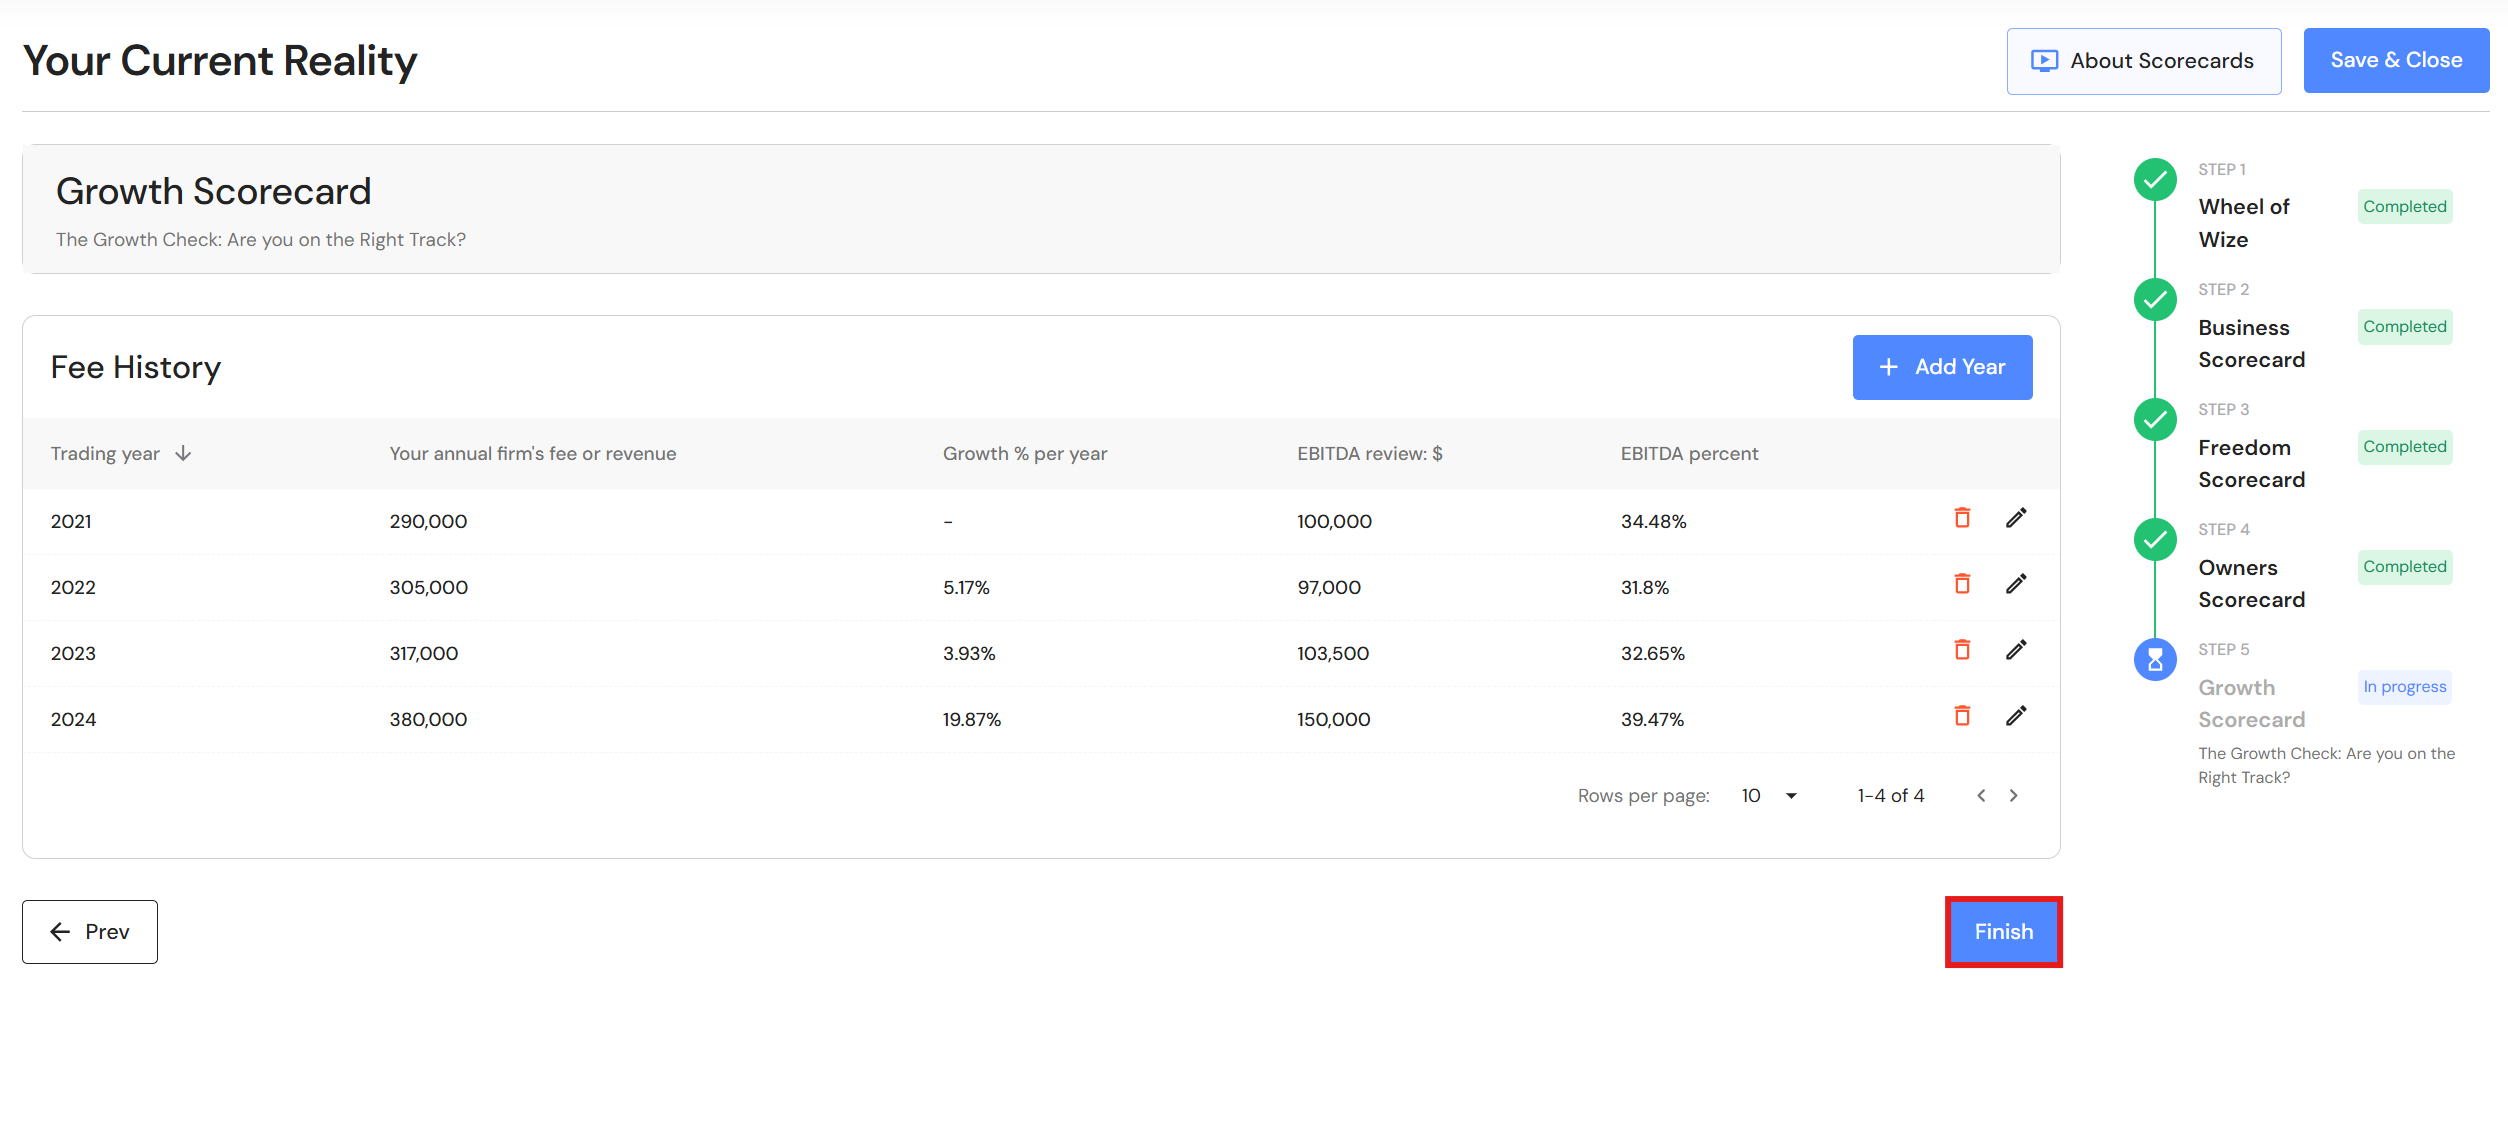The image size is (2508, 1141).
Task: Open the Owners Scorecard step
Action: pos(2251,583)
